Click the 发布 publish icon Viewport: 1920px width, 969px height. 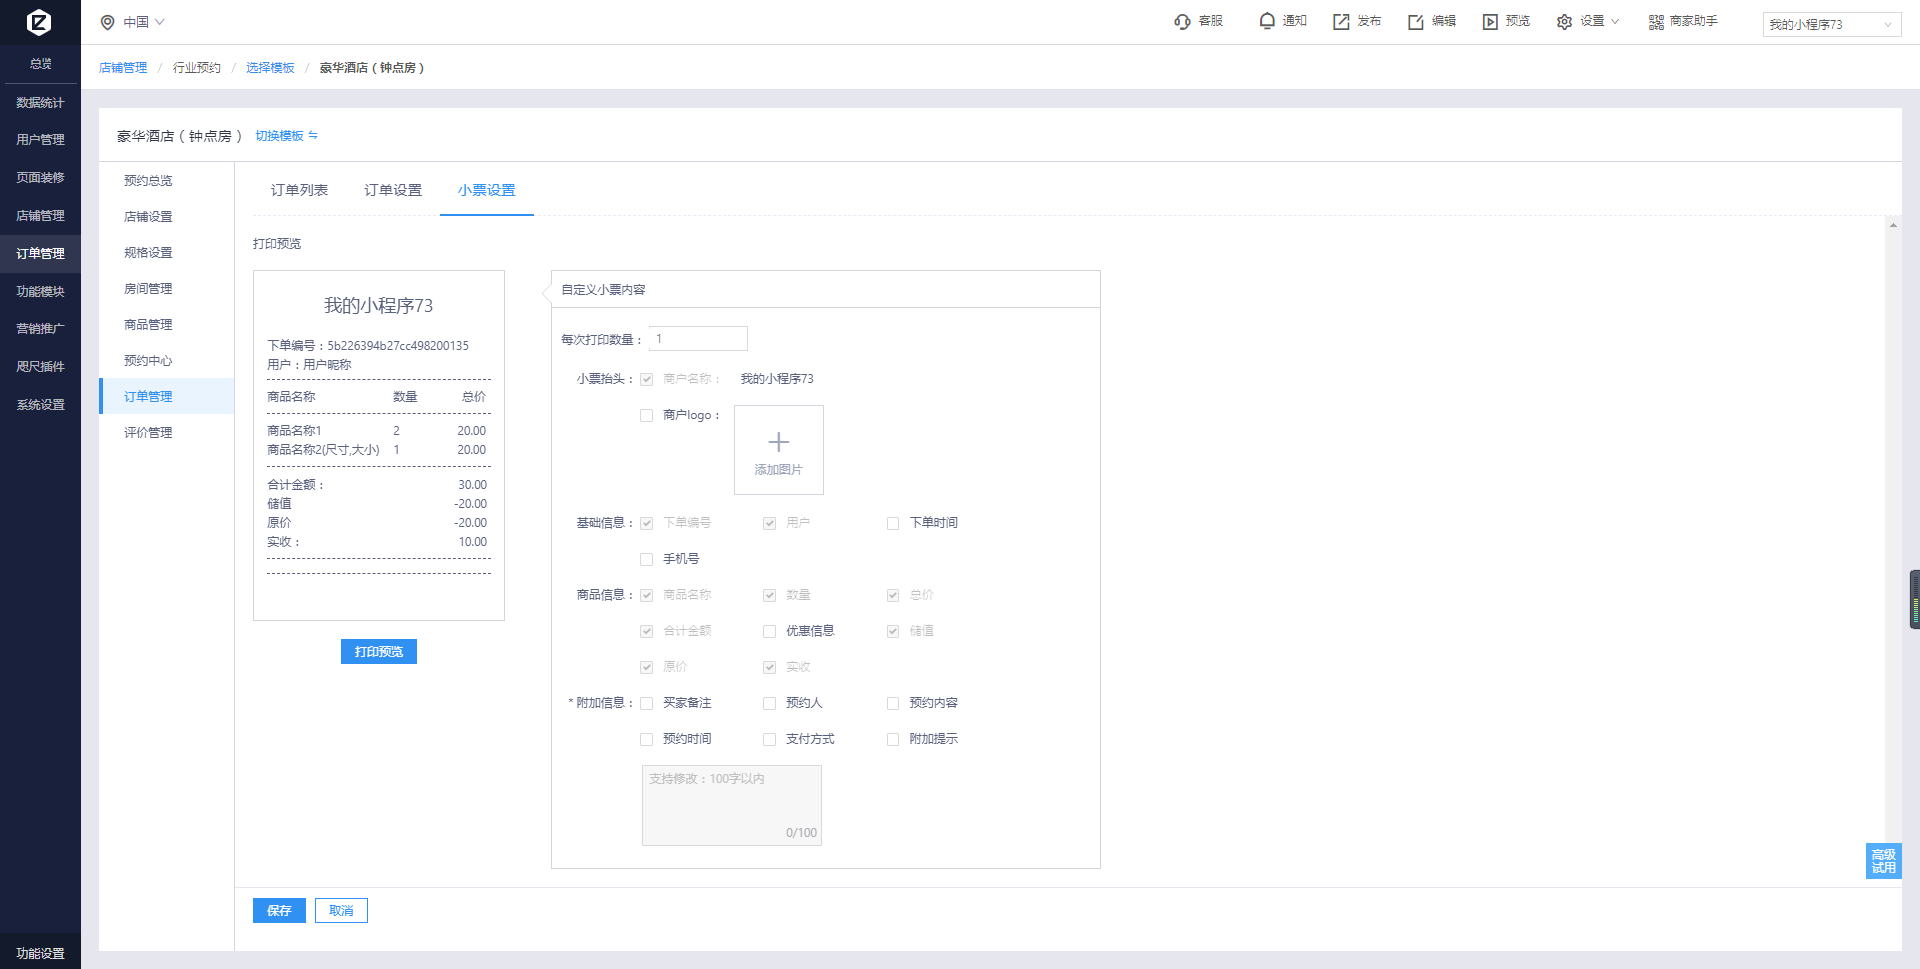[1341, 22]
